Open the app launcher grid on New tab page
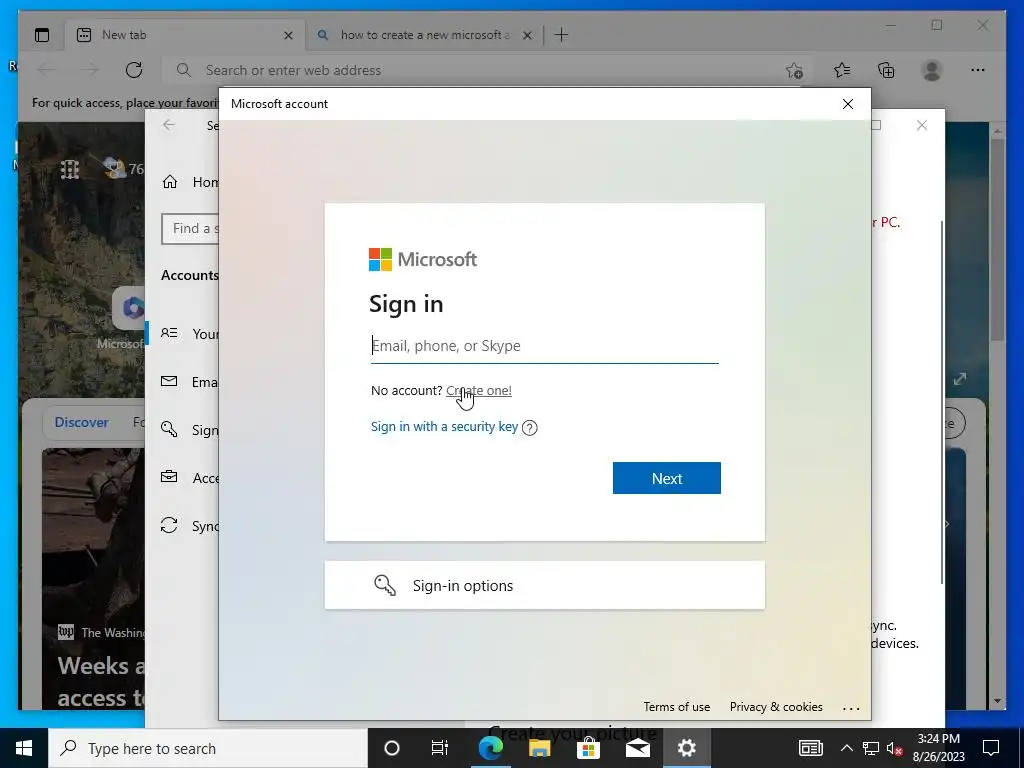The height and width of the screenshot is (768, 1024). click(x=69, y=170)
